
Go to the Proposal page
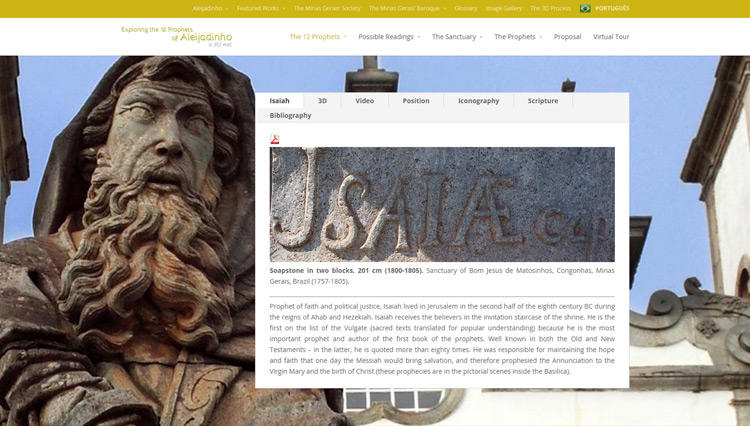(x=567, y=37)
